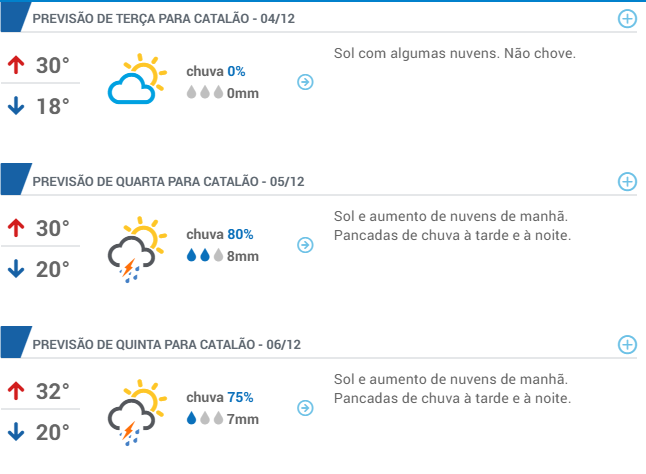Click Thursday's thunderstorm weather icon
Image resolution: width=646 pixels, height=474 pixels.
coord(134,410)
